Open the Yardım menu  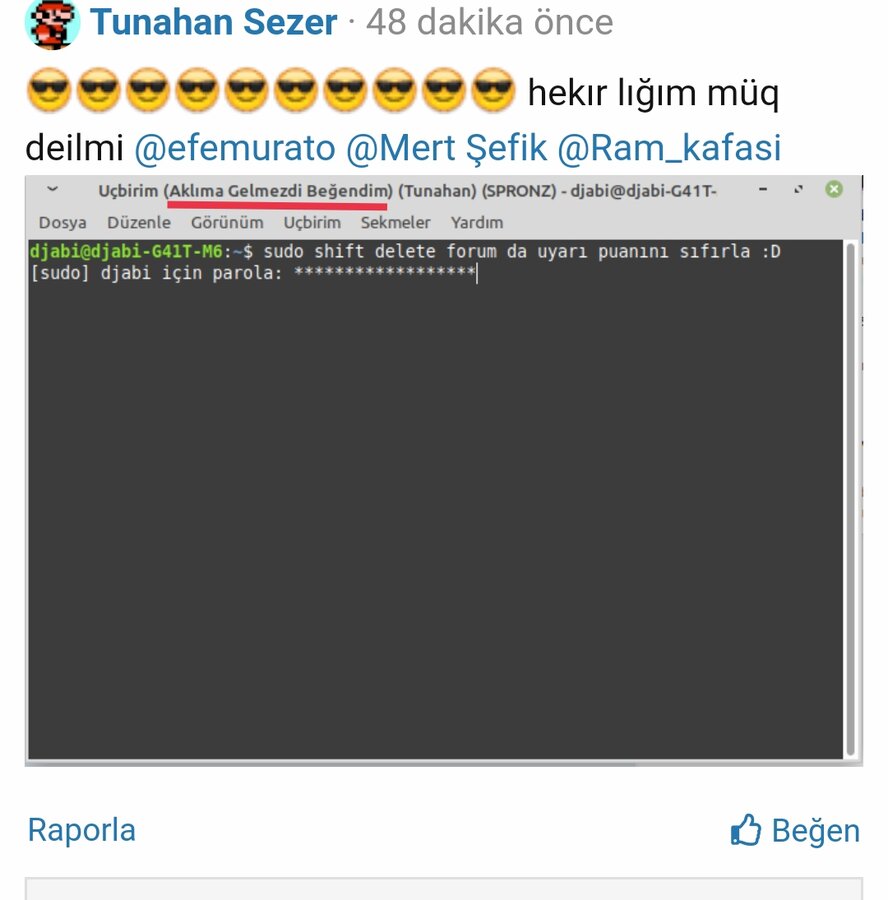(x=477, y=223)
